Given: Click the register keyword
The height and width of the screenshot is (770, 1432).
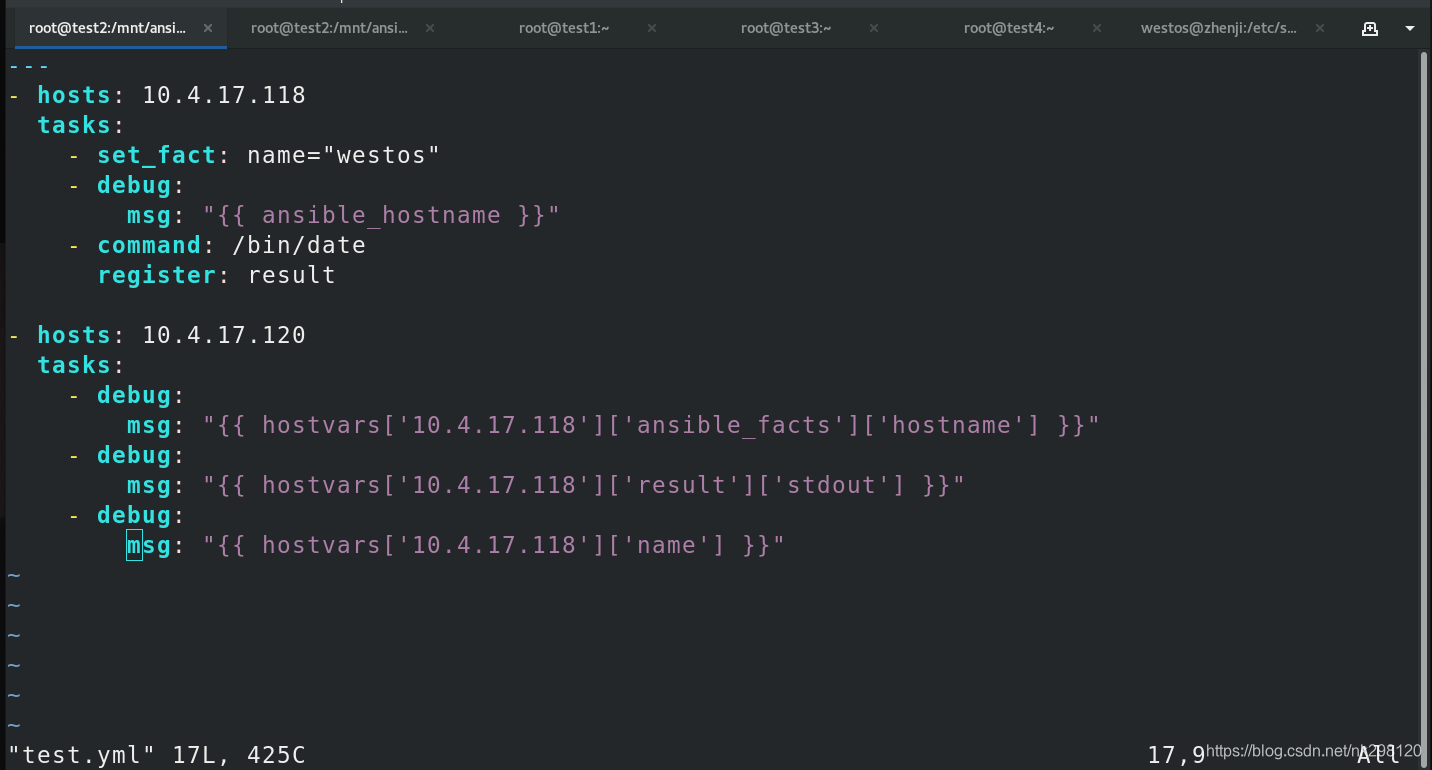Looking at the screenshot, I should (156, 275).
